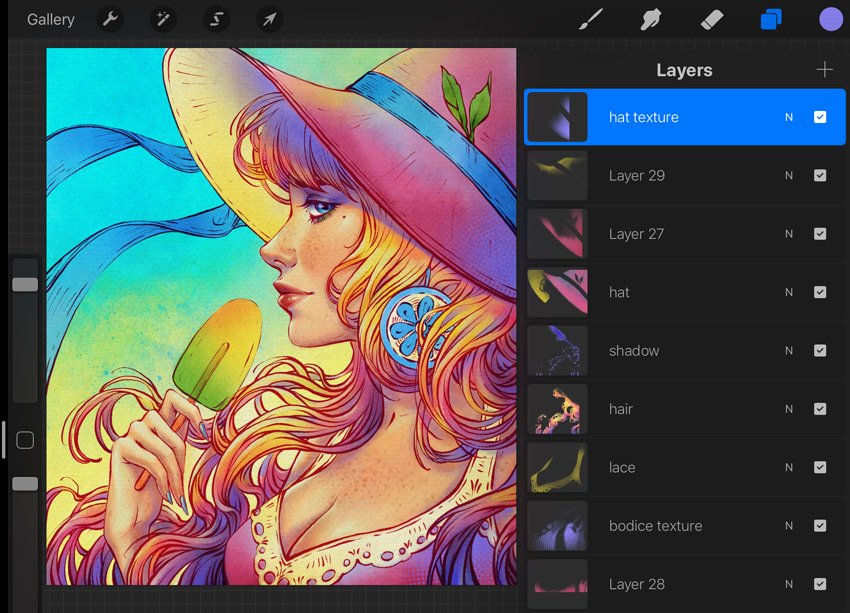The height and width of the screenshot is (613, 850).
Task: Click the Layer 29 thumbnail
Action: pos(557,176)
